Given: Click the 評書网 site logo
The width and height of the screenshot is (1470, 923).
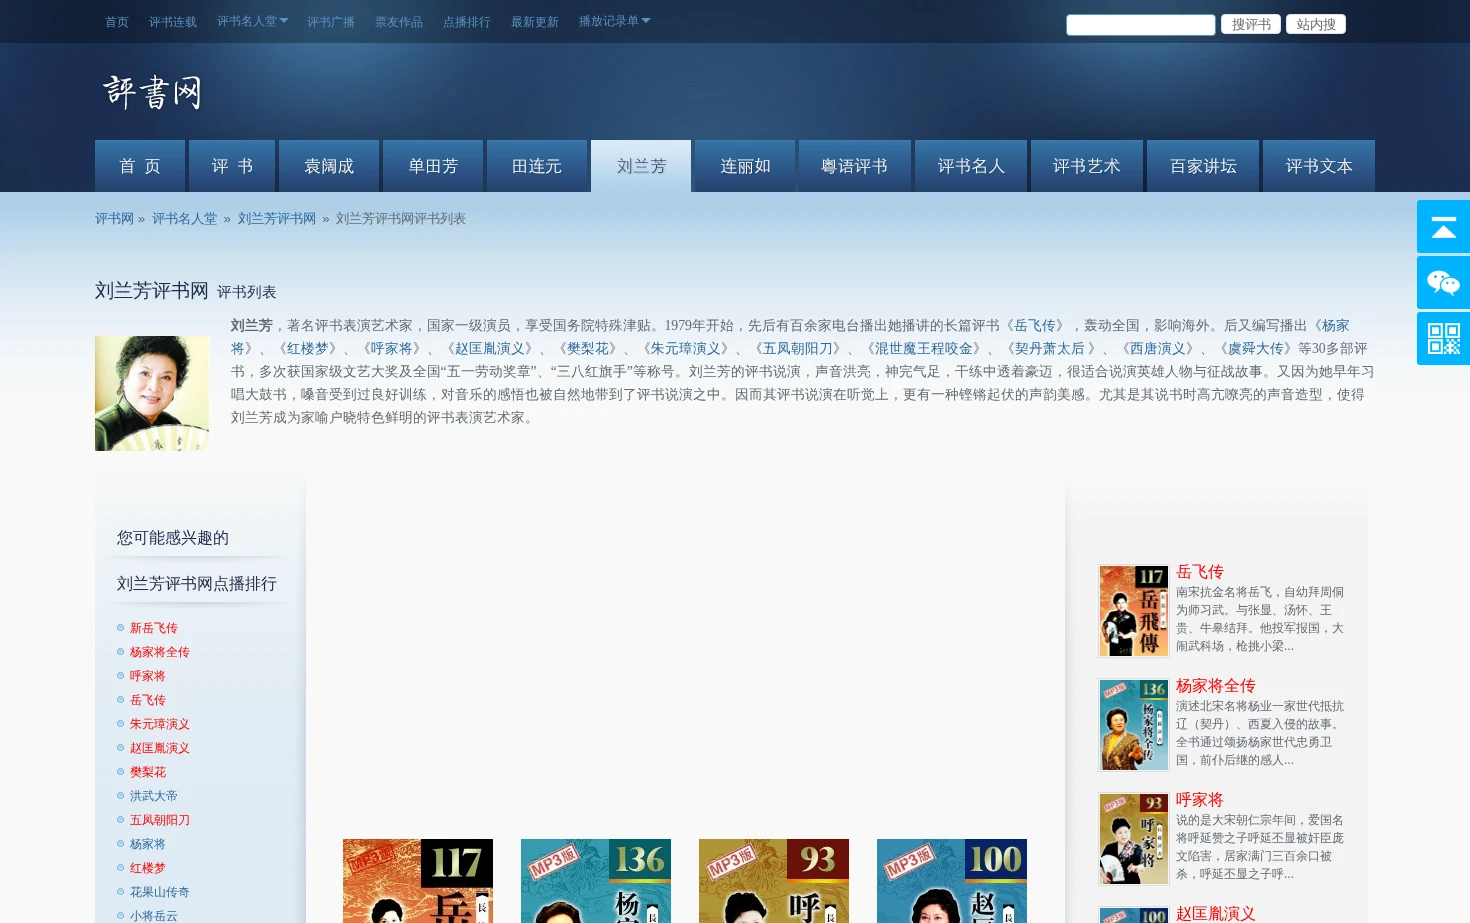Looking at the screenshot, I should [153, 92].
